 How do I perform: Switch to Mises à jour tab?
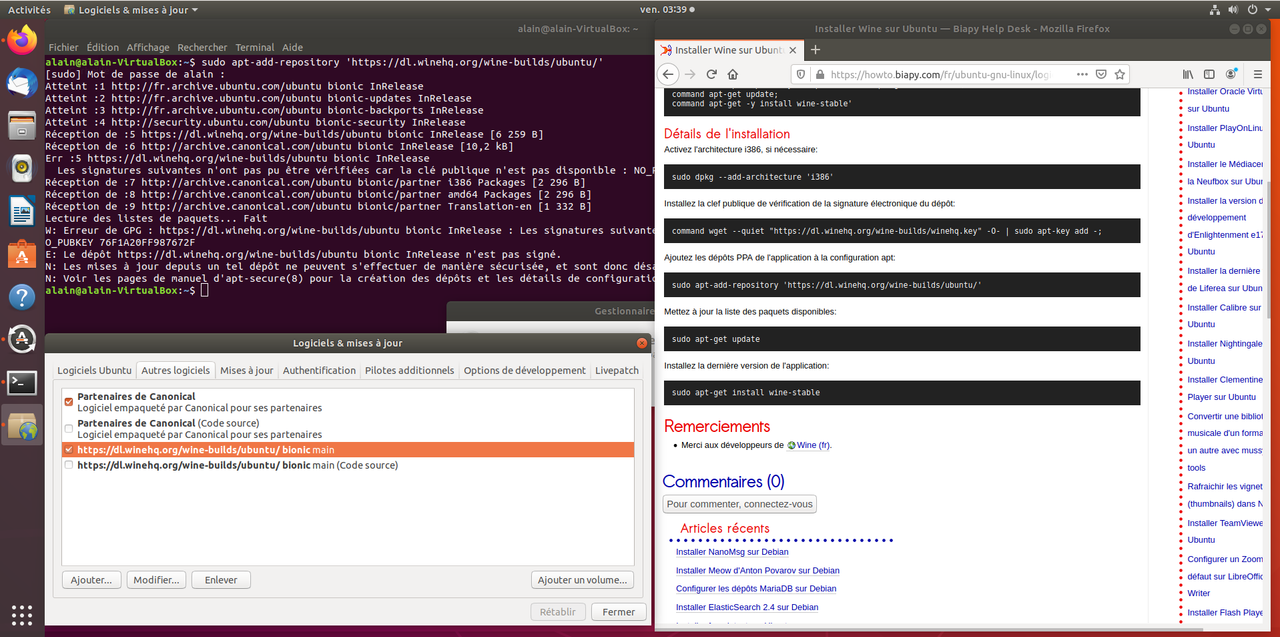click(x=246, y=370)
